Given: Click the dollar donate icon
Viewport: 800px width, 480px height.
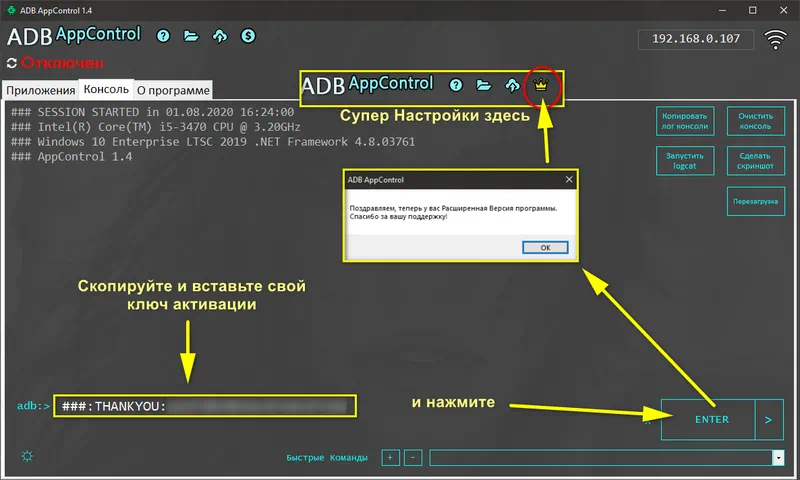Looking at the screenshot, I should click(248, 36).
